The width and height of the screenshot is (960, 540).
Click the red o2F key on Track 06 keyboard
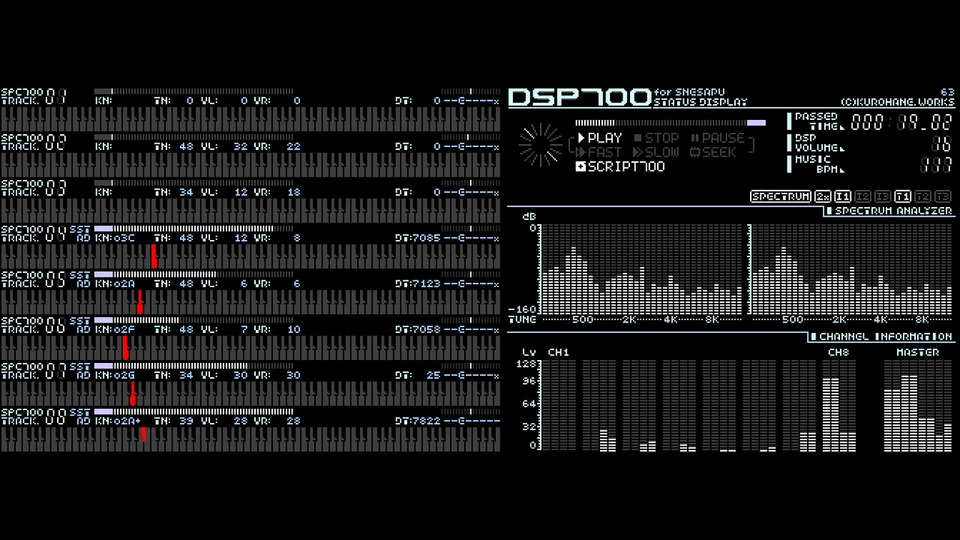(126, 347)
